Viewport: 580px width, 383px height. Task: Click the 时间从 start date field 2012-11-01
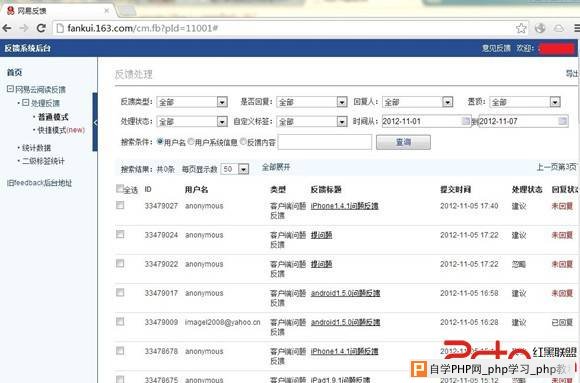426,121
